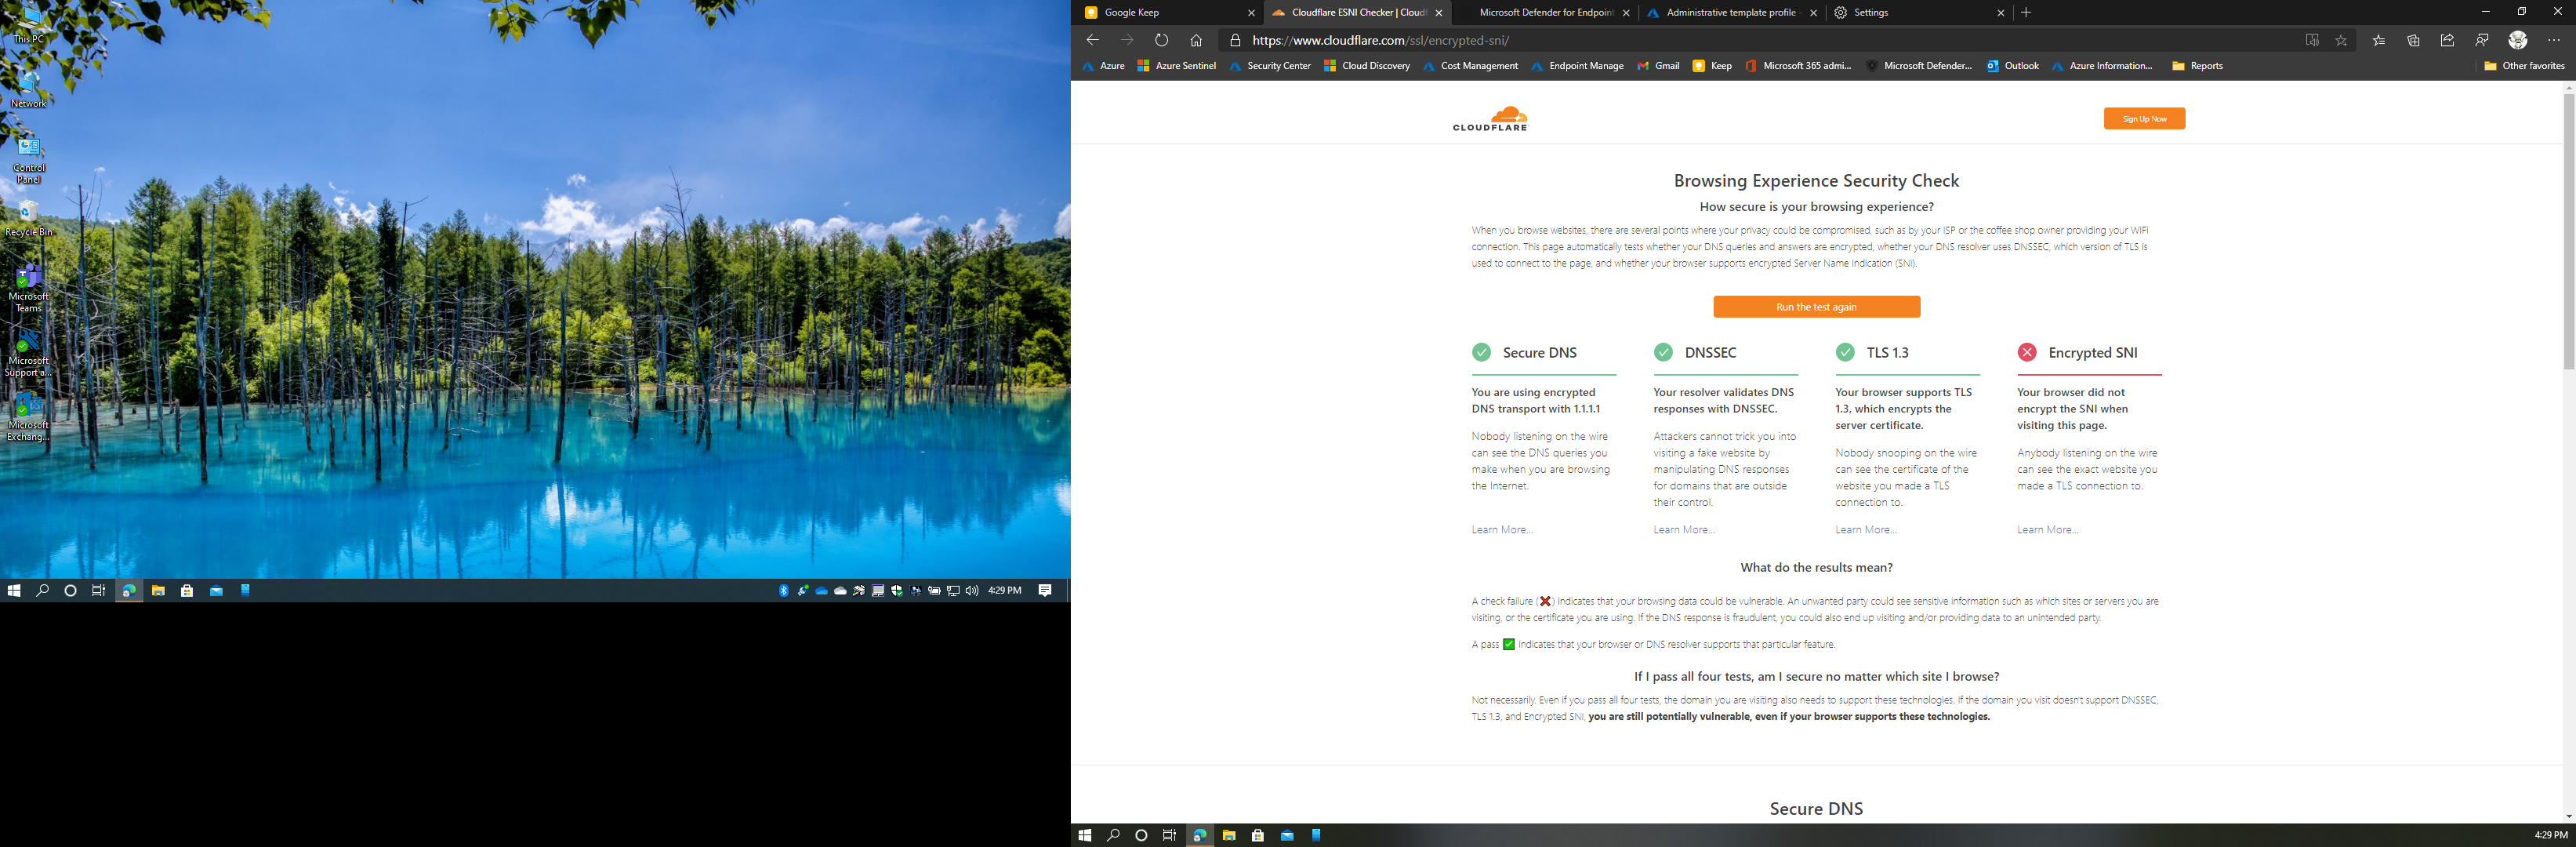
Task: Expand the Reports favorites folder
Action: point(2197,66)
